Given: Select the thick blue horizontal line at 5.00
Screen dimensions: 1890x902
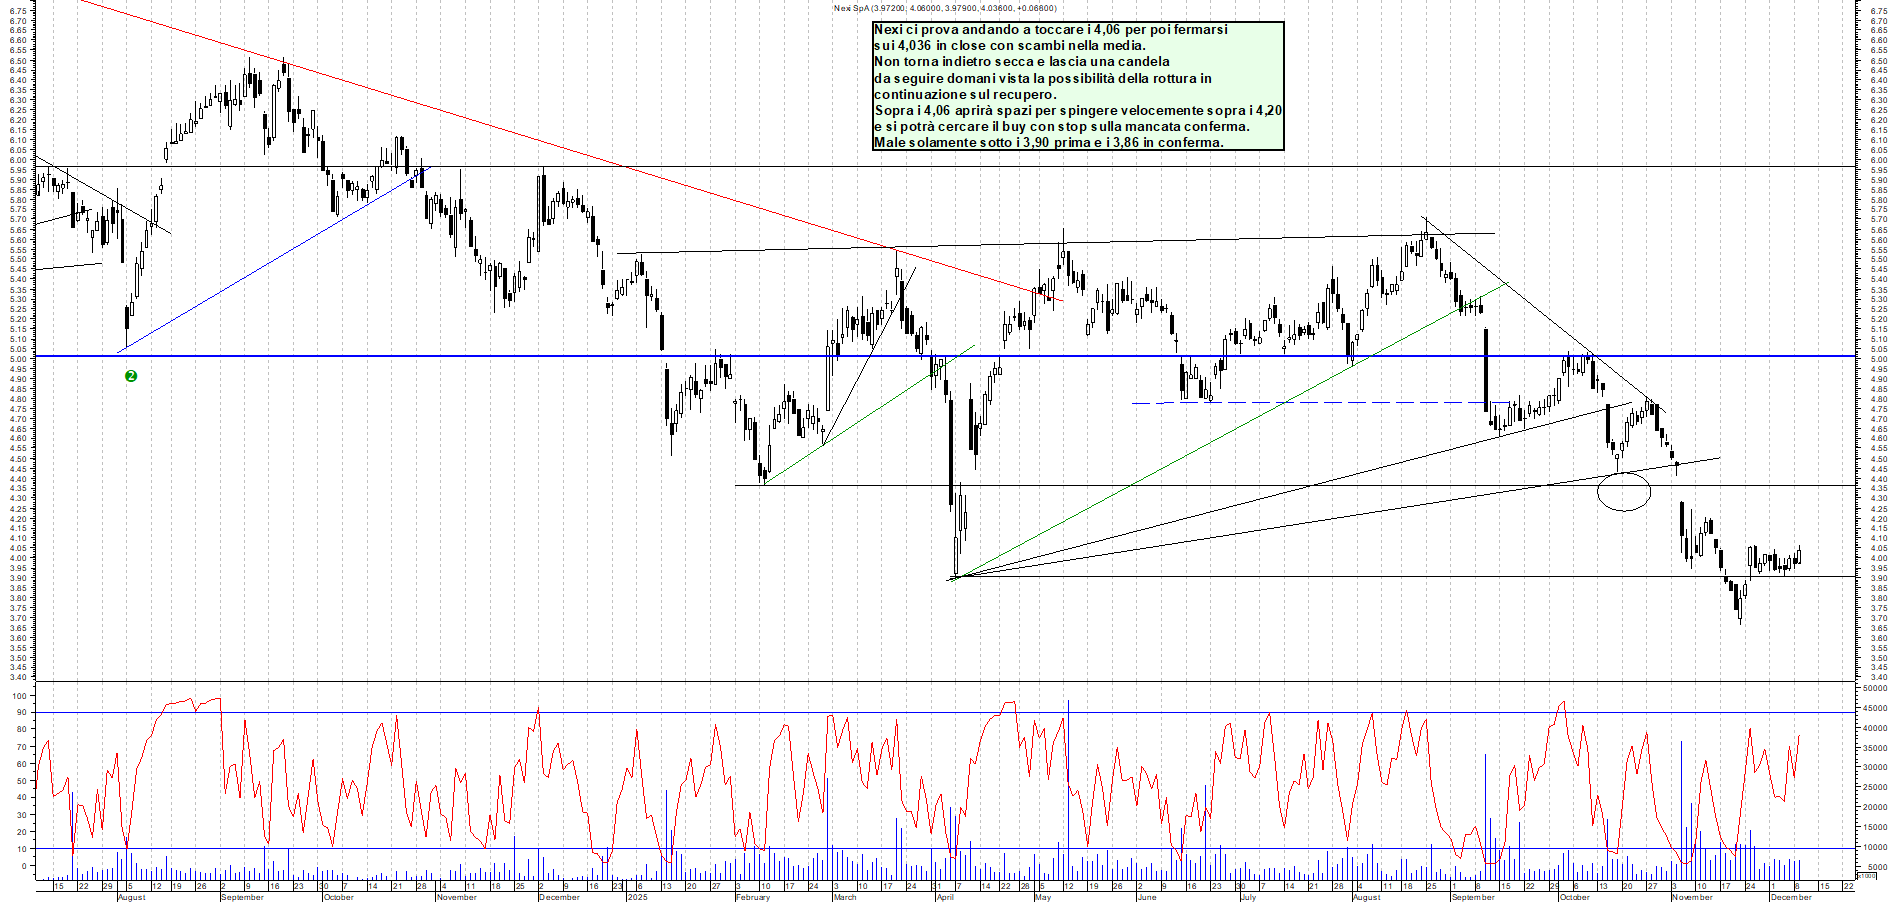Looking at the screenshot, I should click(400, 356).
